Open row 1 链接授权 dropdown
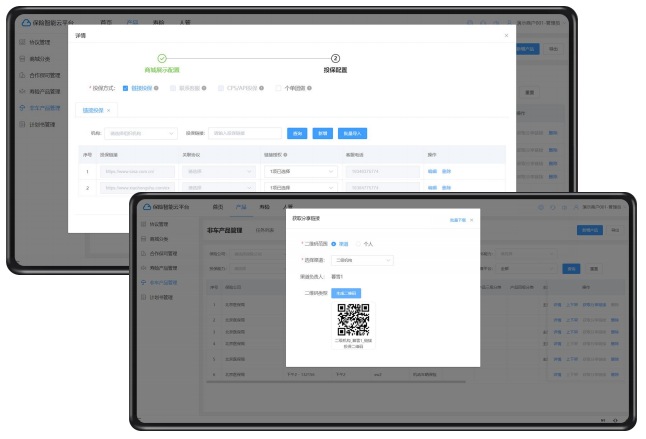 tap(301, 171)
